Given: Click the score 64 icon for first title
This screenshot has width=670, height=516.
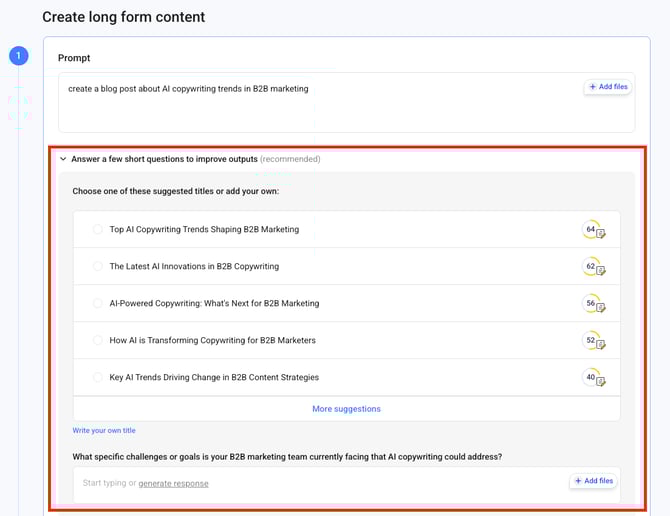Looking at the screenshot, I should click(593, 230).
